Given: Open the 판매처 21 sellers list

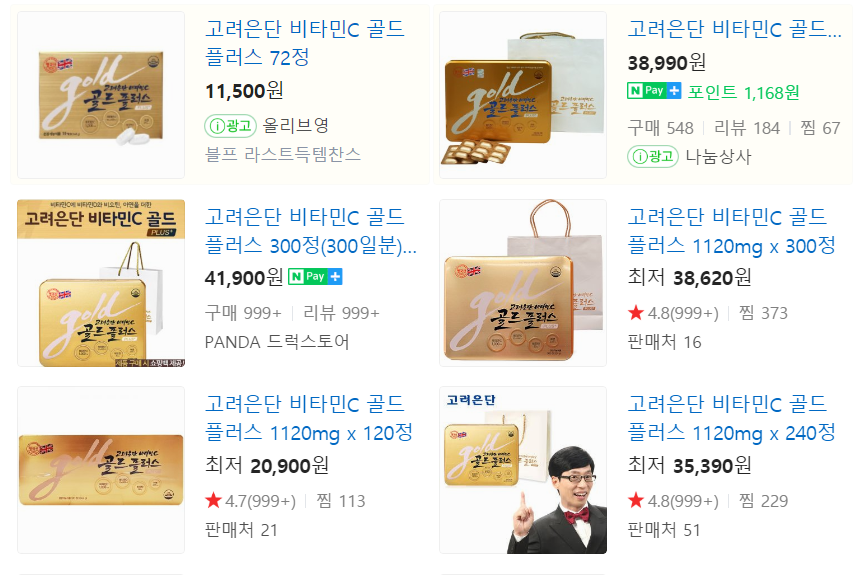Looking at the screenshot, I should tap(241, 530).
